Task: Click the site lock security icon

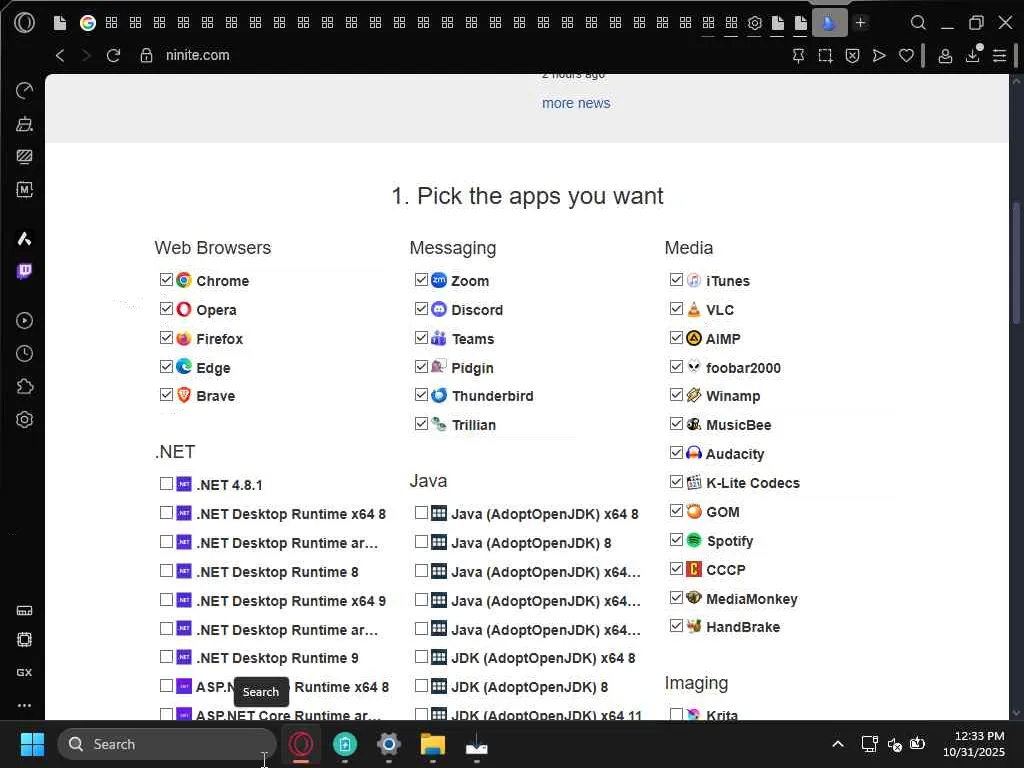Action: [x=146, y=56]
